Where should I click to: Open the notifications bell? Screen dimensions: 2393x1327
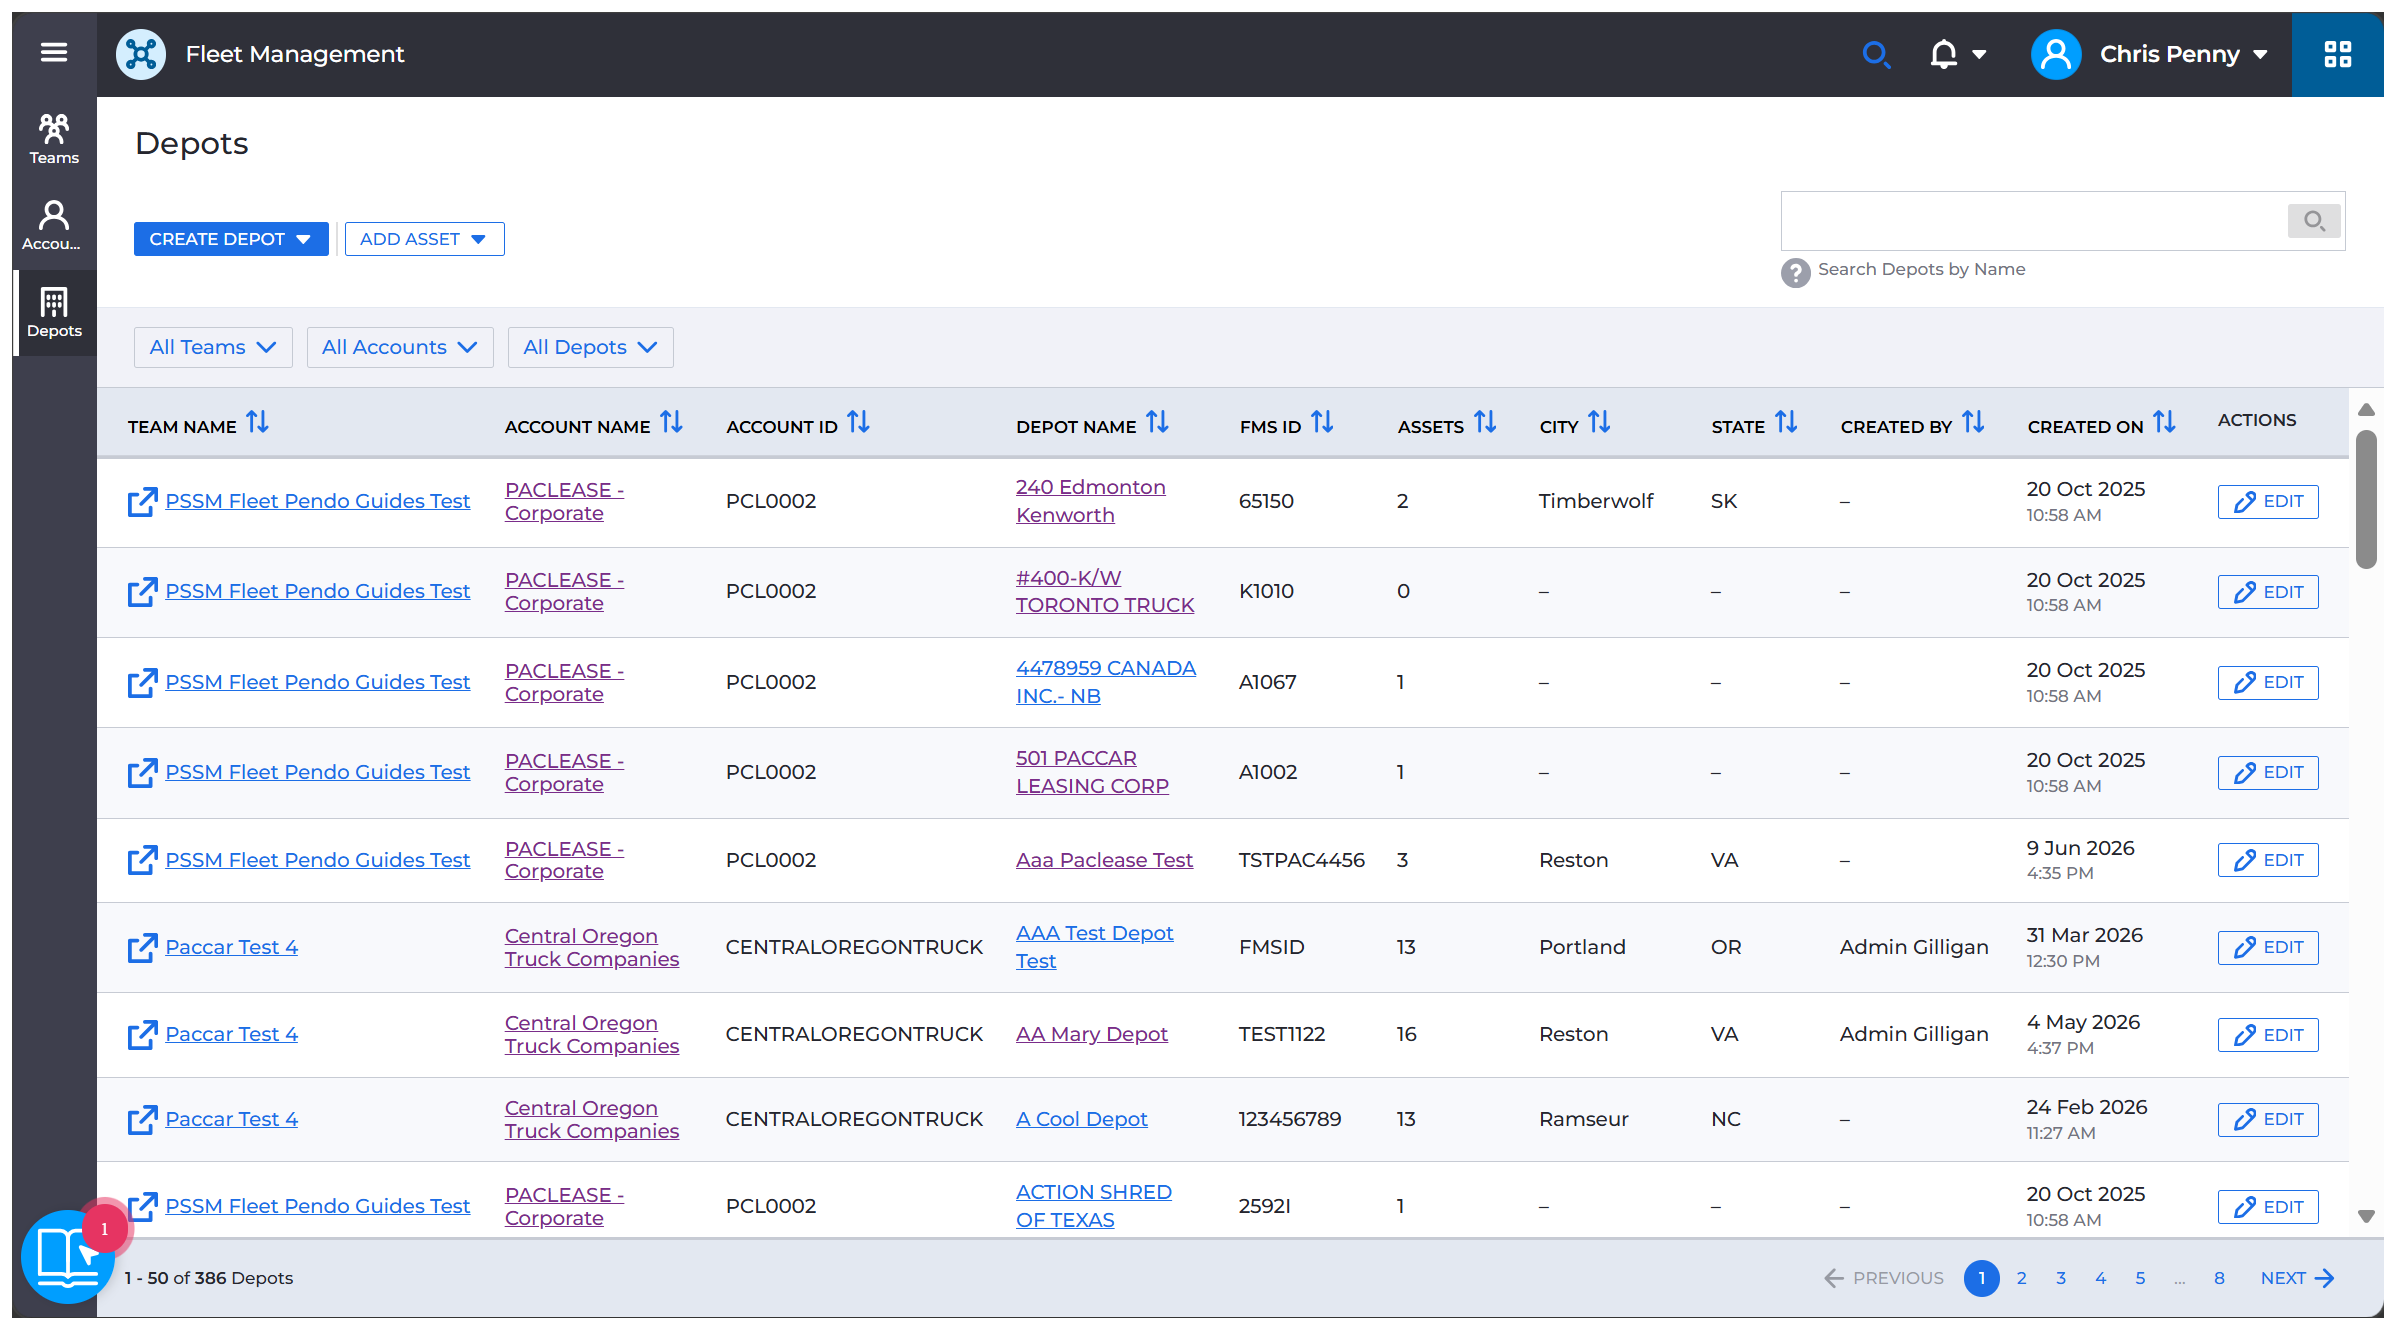[1943, 54]
